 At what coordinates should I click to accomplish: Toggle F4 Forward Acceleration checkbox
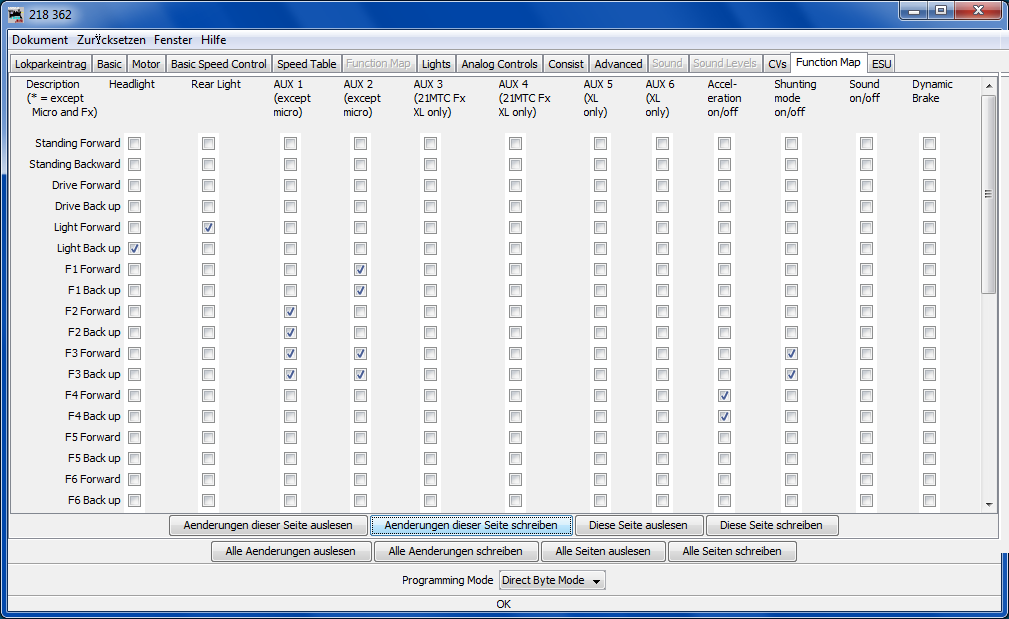coord(724,396)
